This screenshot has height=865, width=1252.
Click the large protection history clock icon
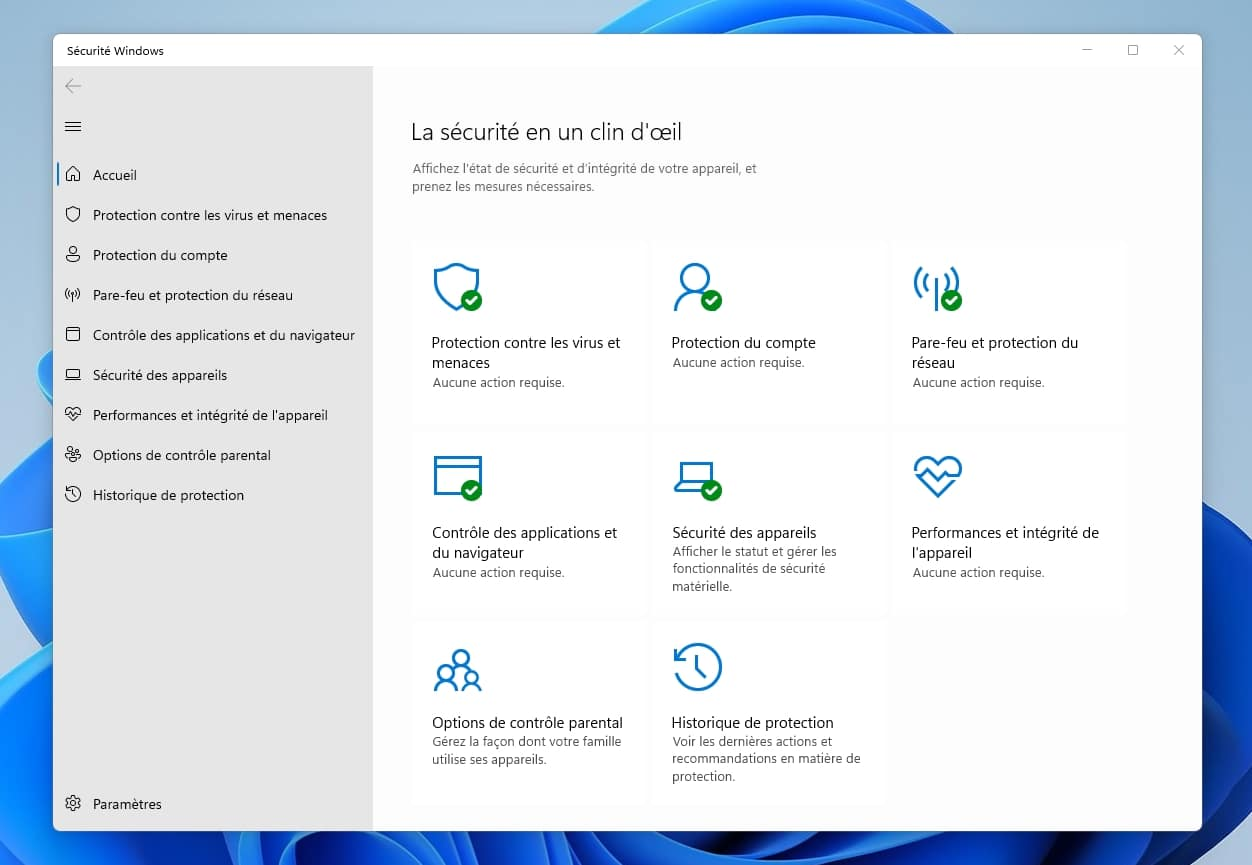[697, 667]
